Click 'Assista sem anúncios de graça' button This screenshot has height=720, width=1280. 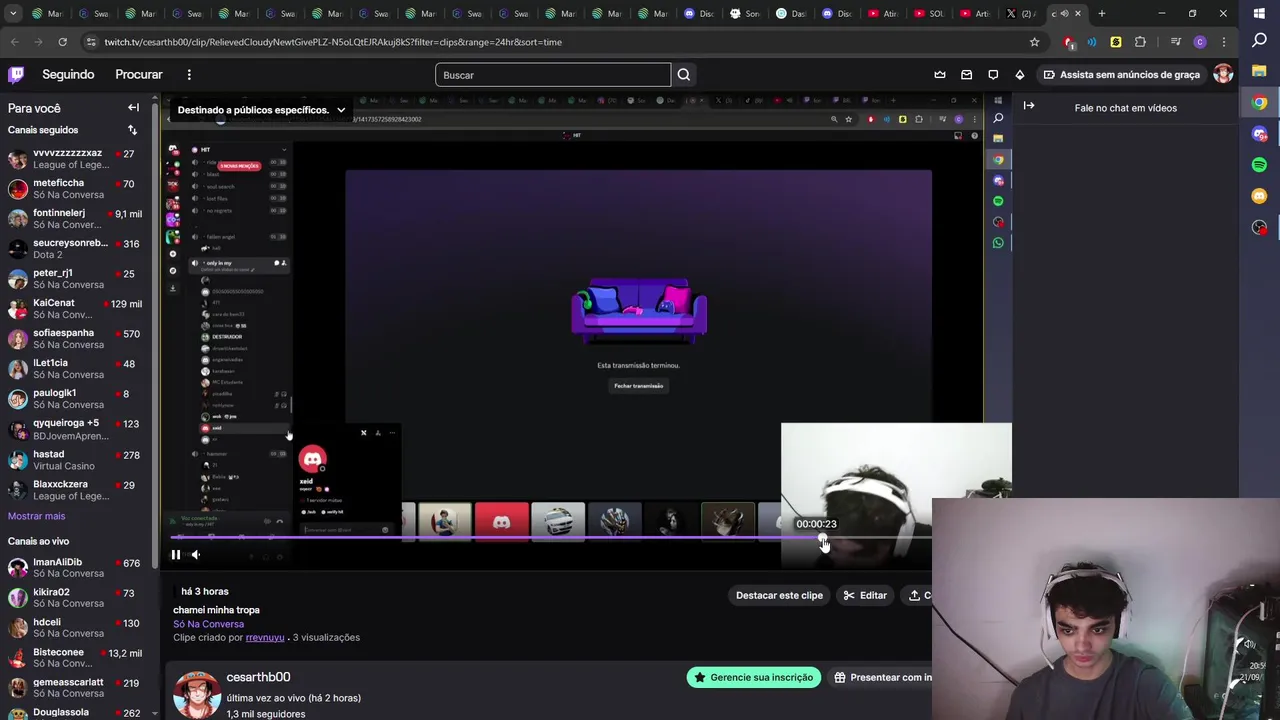point(1121,75)
